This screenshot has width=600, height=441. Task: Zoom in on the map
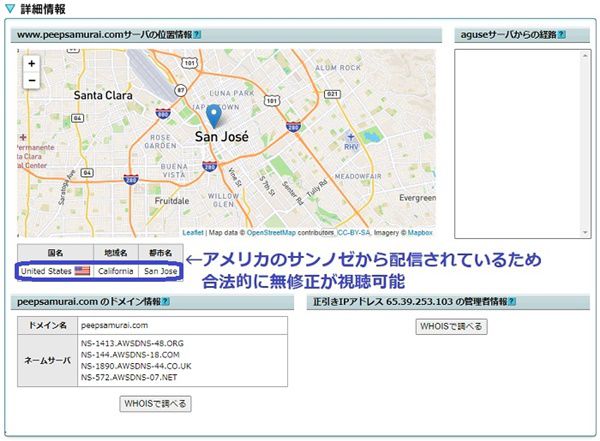pyautogui.click(x=31, y=64)
